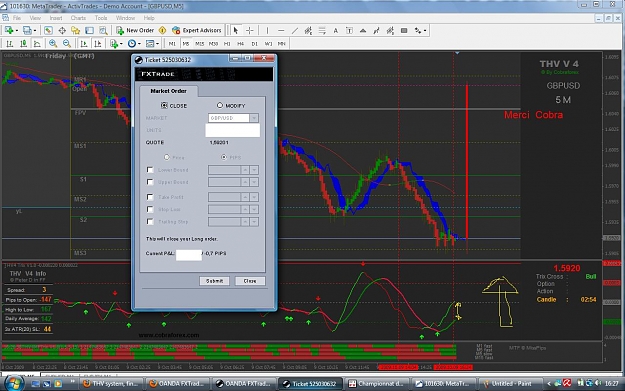This screenshot has height=391, width=625.
Task: Select the MODIFY radio button in ticket dialog
Action: (220, 105)
